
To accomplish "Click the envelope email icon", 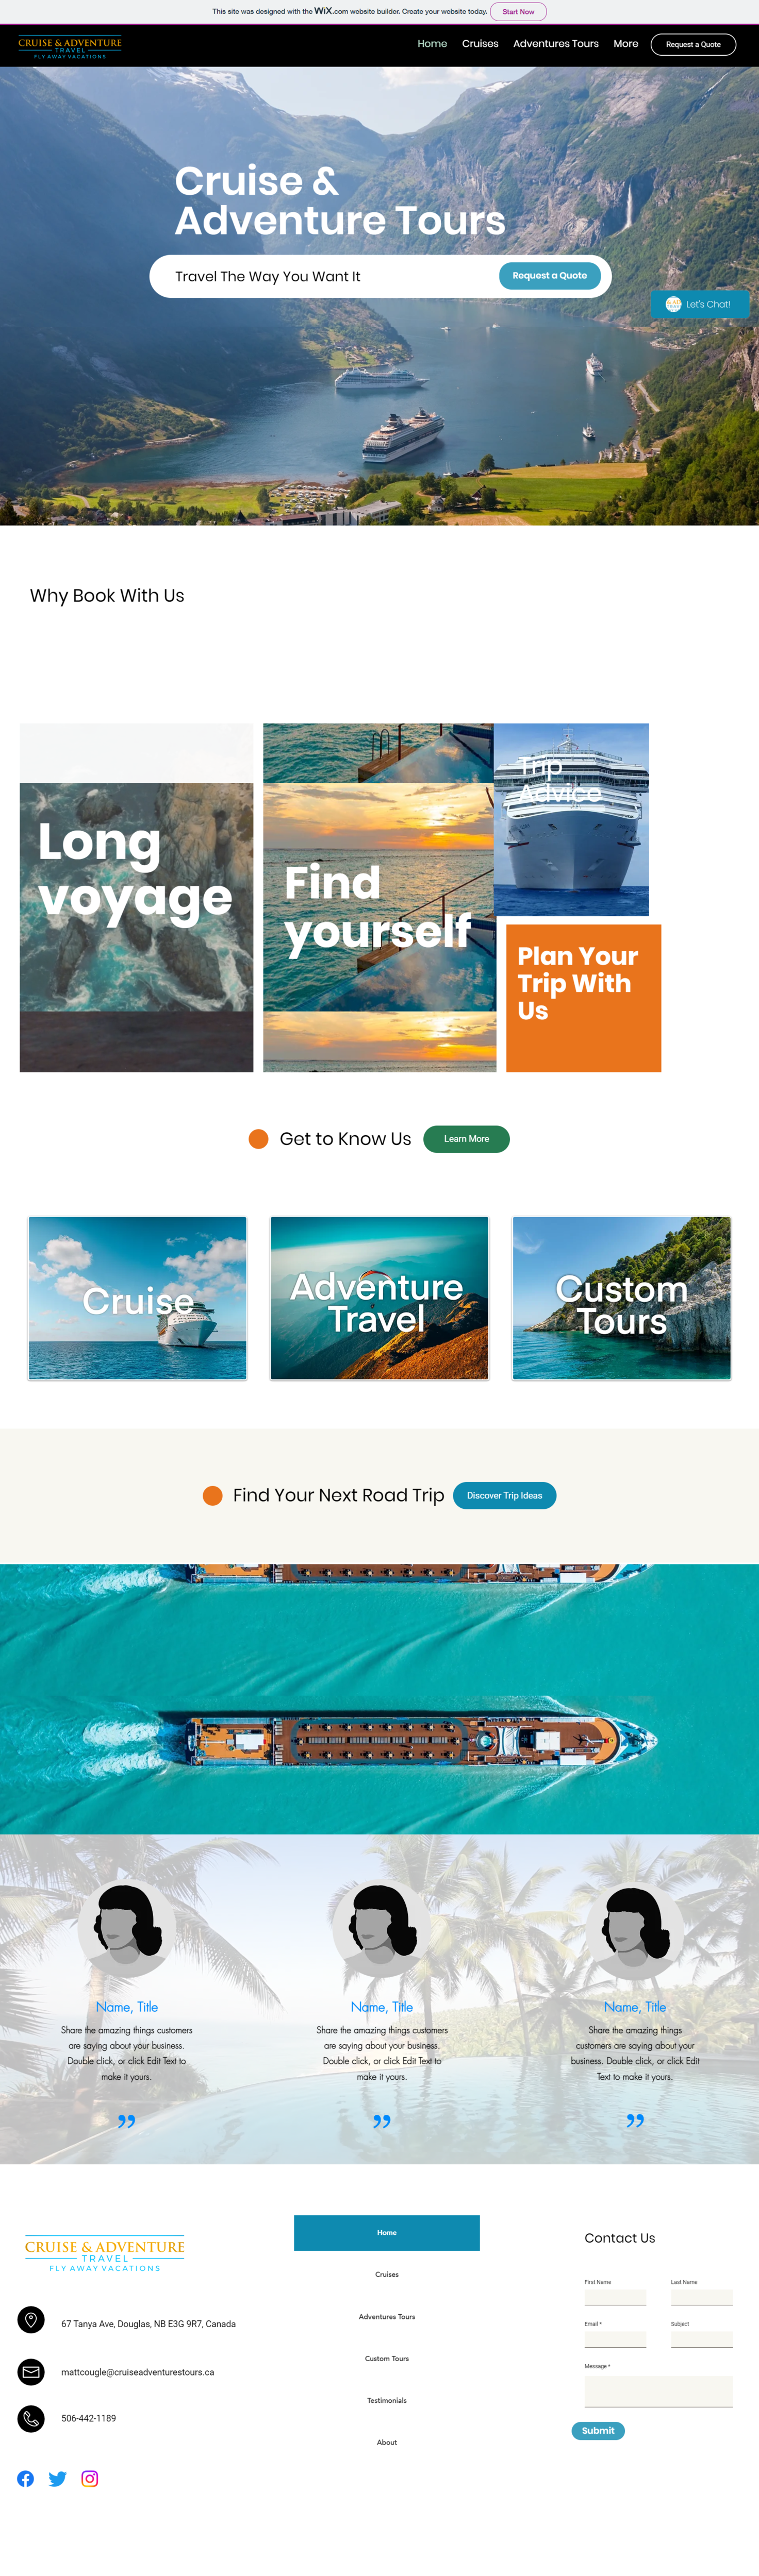I will (x=31, y=2371).
